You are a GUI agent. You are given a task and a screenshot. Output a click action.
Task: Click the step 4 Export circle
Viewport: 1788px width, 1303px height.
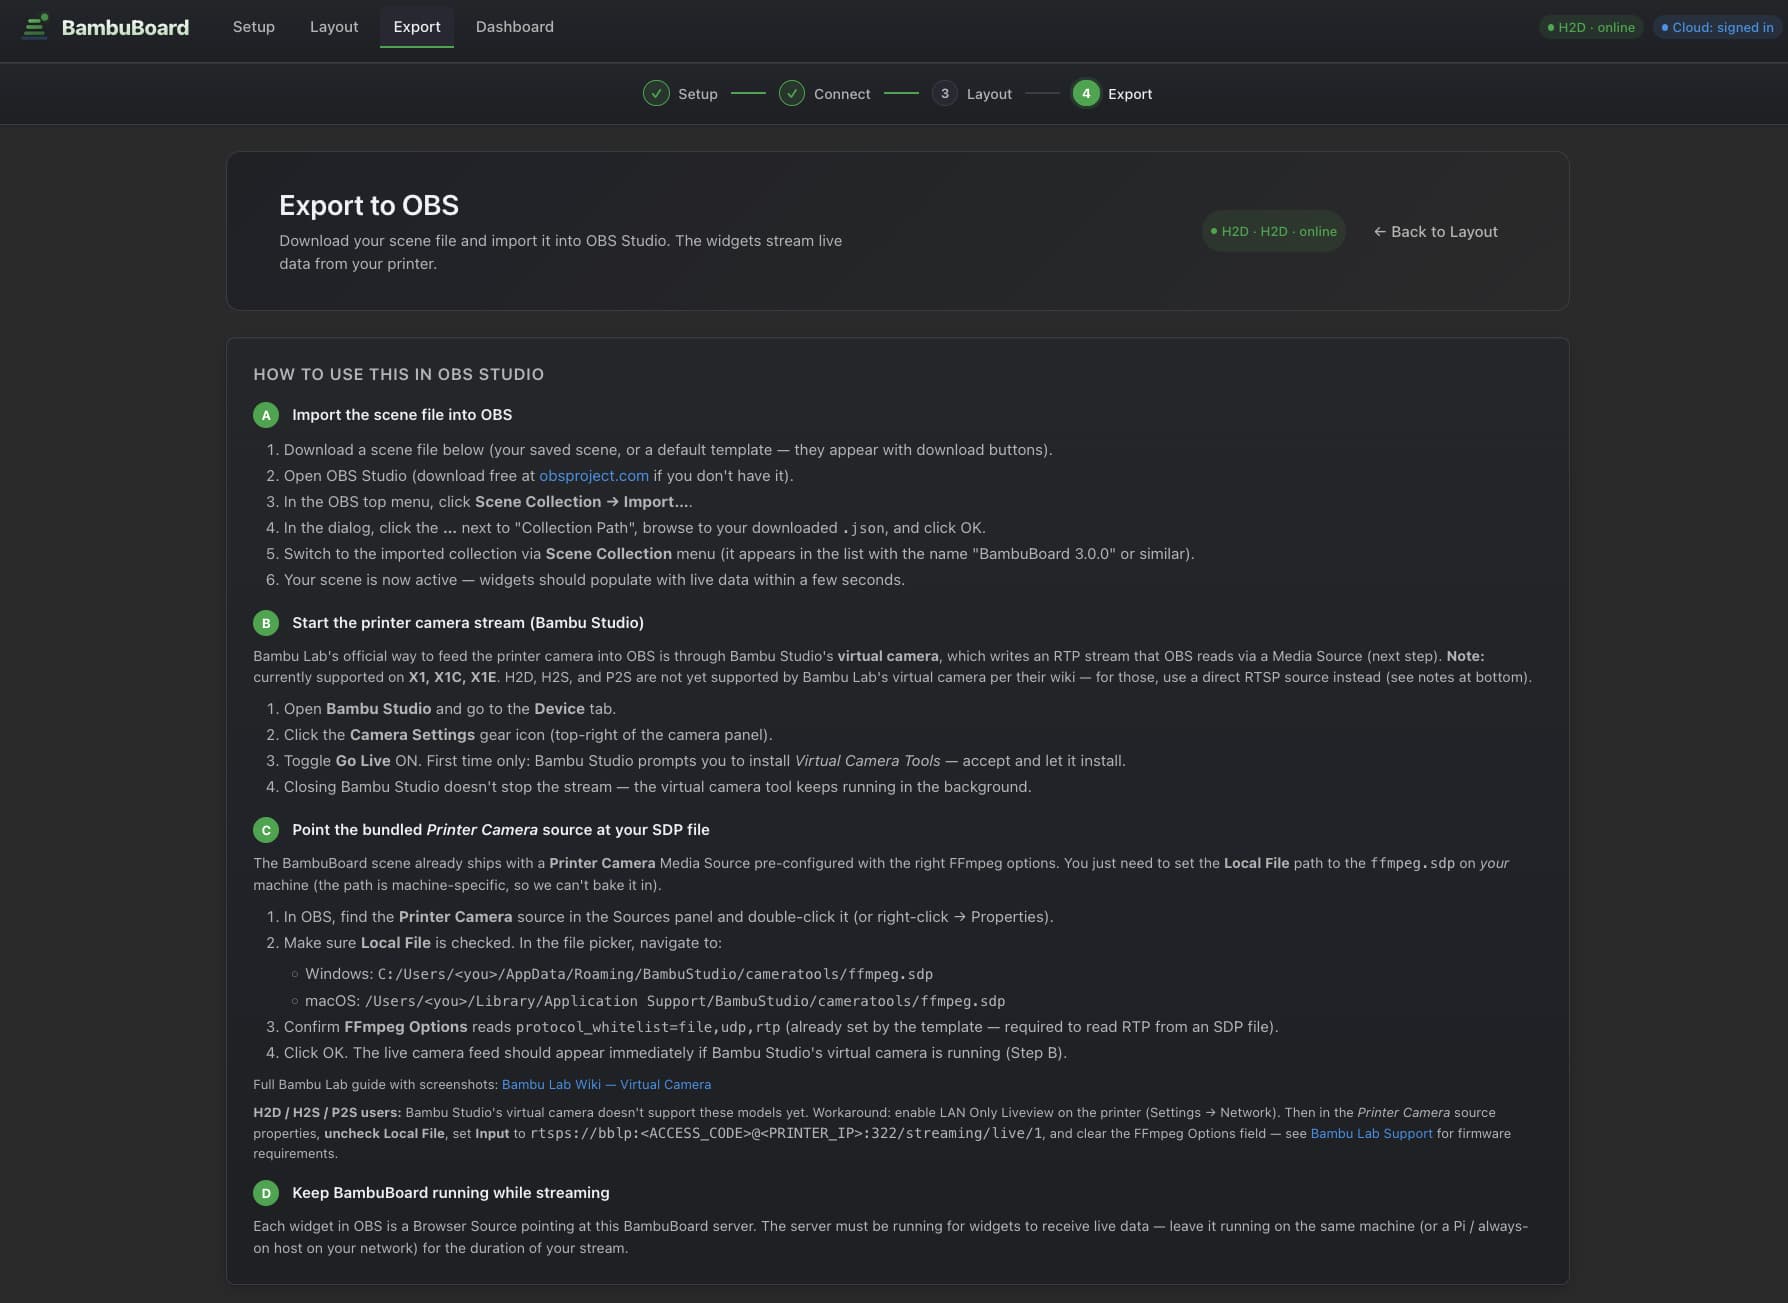pyautogui.click(x=1086, y=94)
